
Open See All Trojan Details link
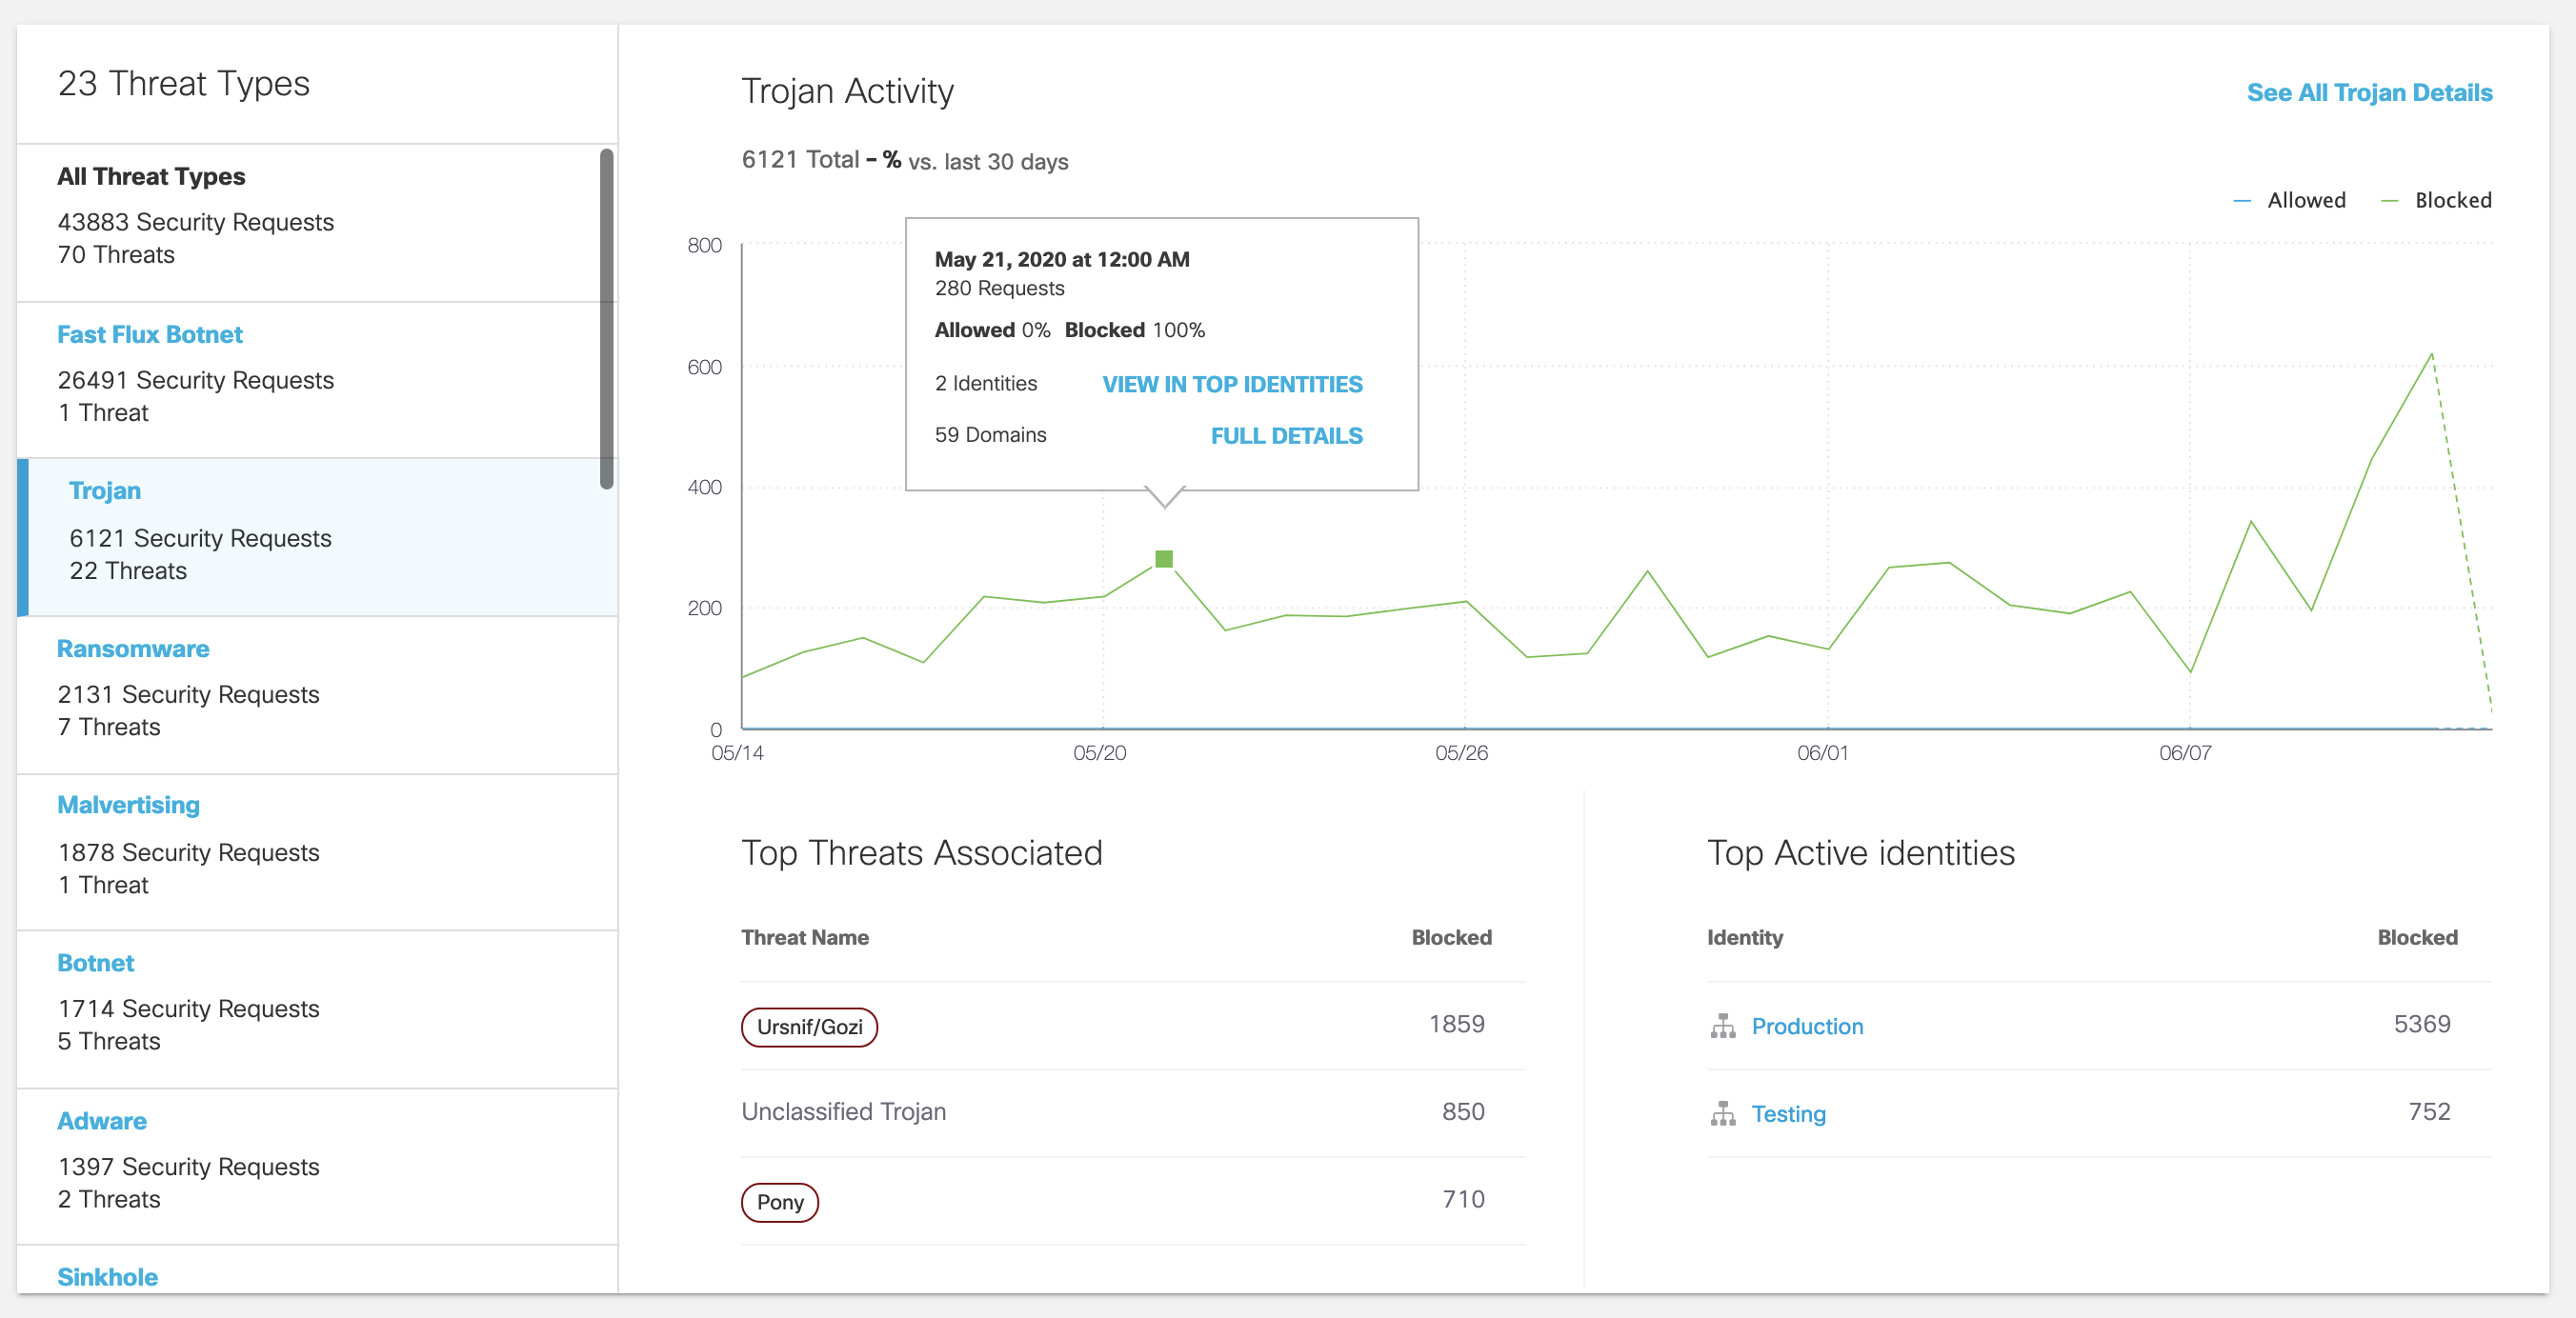pyautogui.click(x=2369, y=92)
